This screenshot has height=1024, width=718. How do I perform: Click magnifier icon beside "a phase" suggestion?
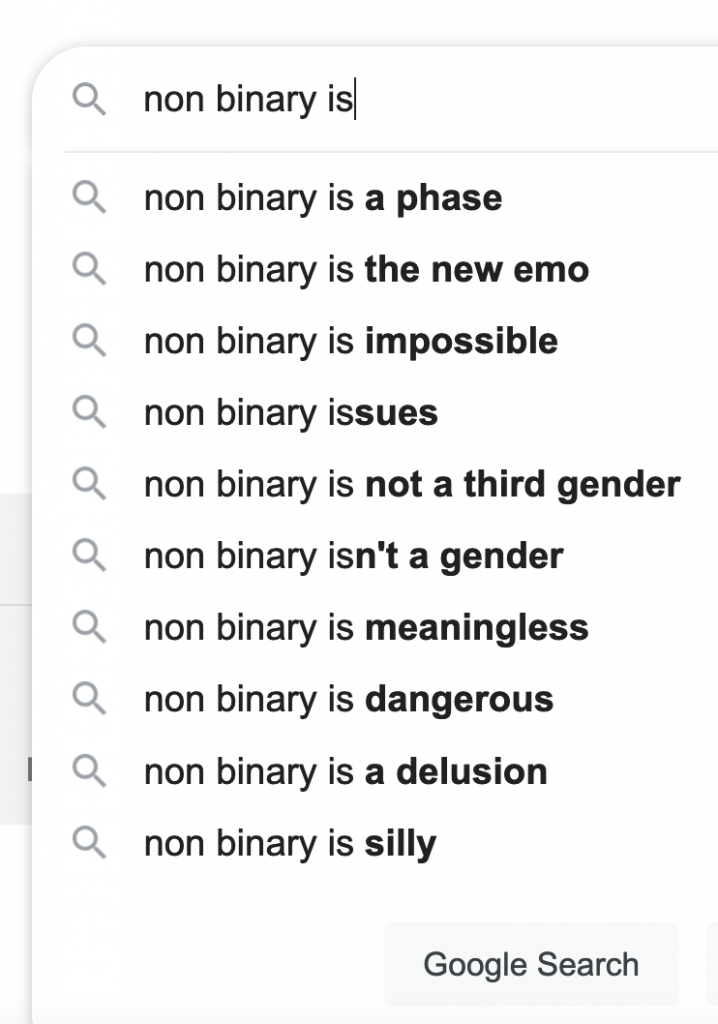(89, 198)
